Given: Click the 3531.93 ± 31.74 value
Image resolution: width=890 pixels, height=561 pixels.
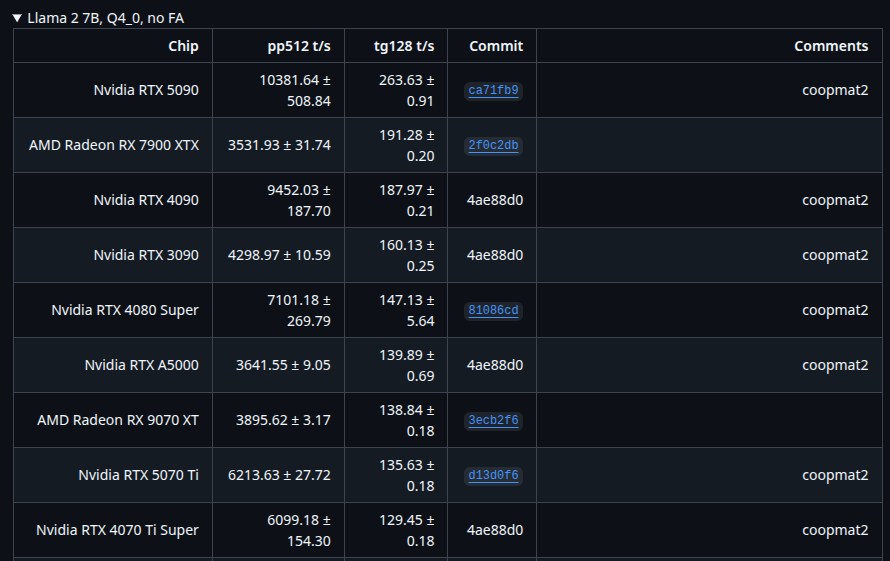Looking at the screenshot, I should click(x=279, y=145).
